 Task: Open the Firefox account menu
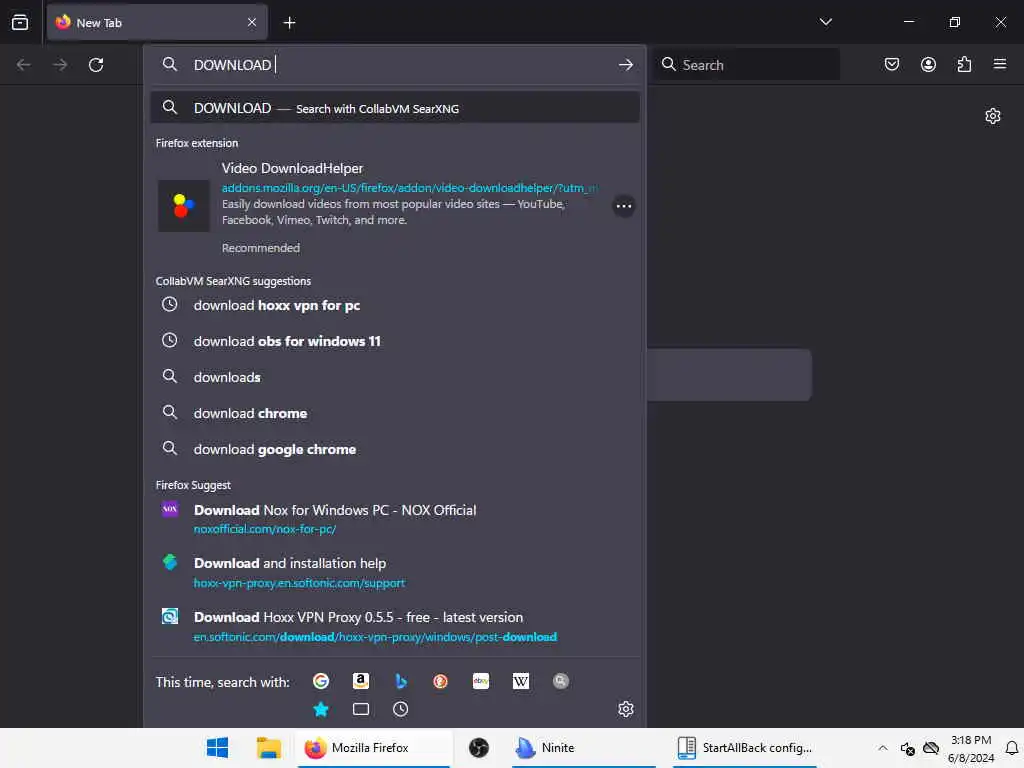click(x=928, y=64)
